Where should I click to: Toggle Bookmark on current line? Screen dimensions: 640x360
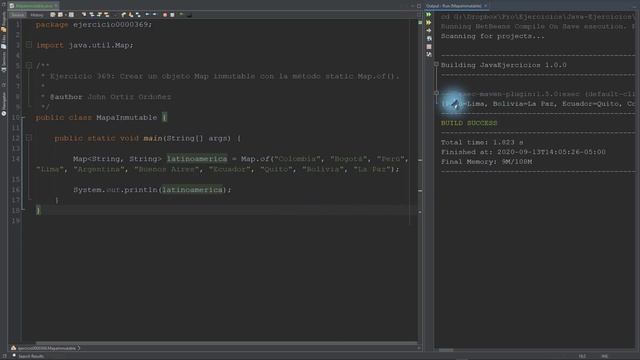(138, 15)
